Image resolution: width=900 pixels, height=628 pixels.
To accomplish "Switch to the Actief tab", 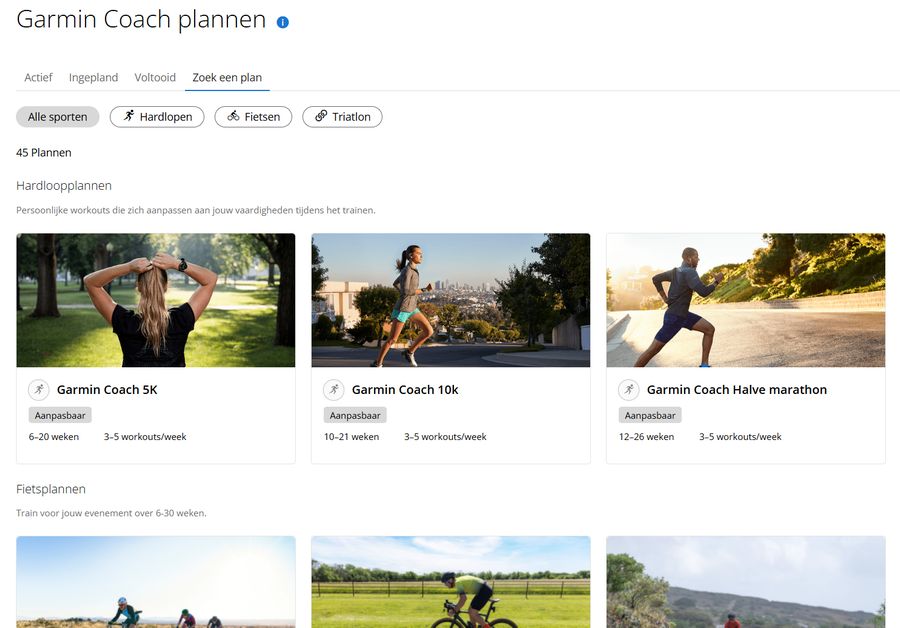I will point(38,77).
